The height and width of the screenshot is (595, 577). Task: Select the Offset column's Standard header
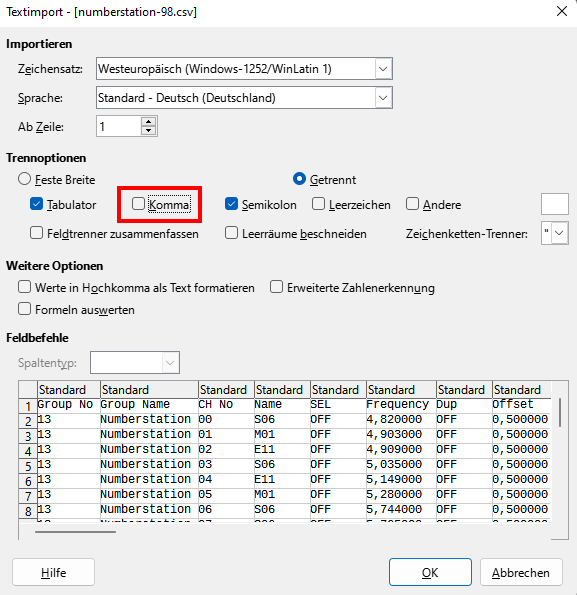tap(522, 390)
